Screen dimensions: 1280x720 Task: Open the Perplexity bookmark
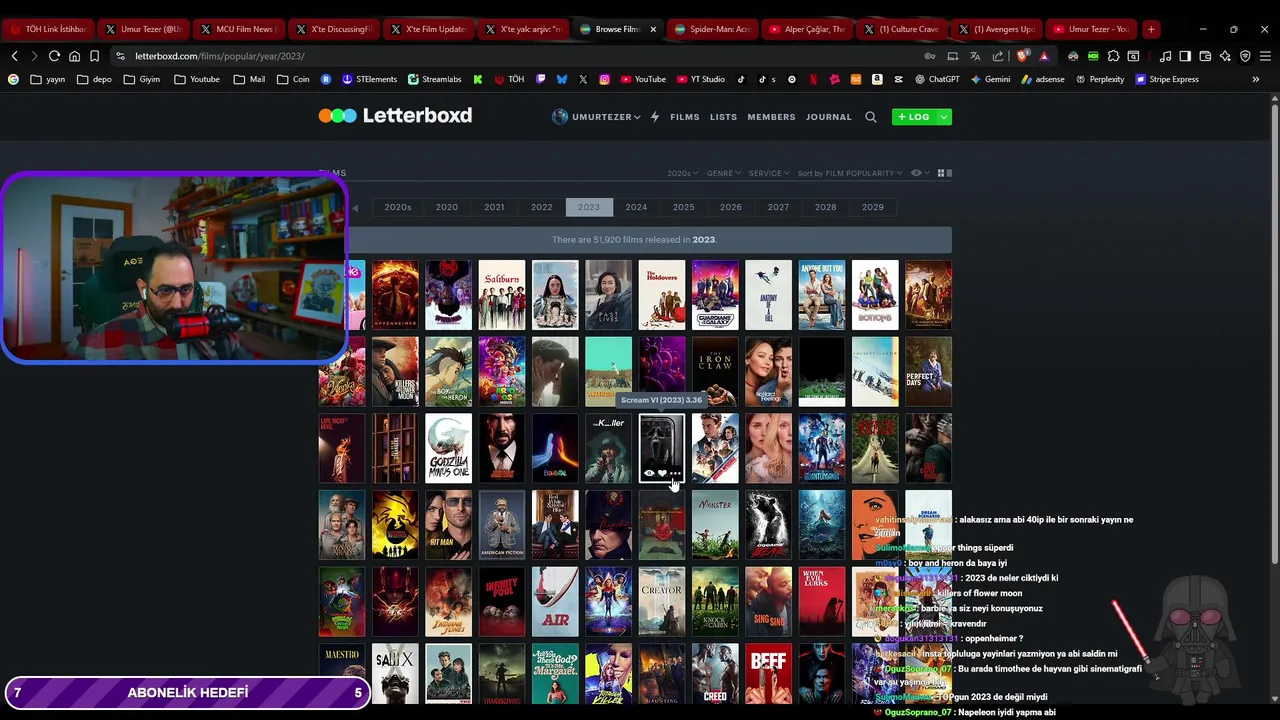[x=1100, y=79]
